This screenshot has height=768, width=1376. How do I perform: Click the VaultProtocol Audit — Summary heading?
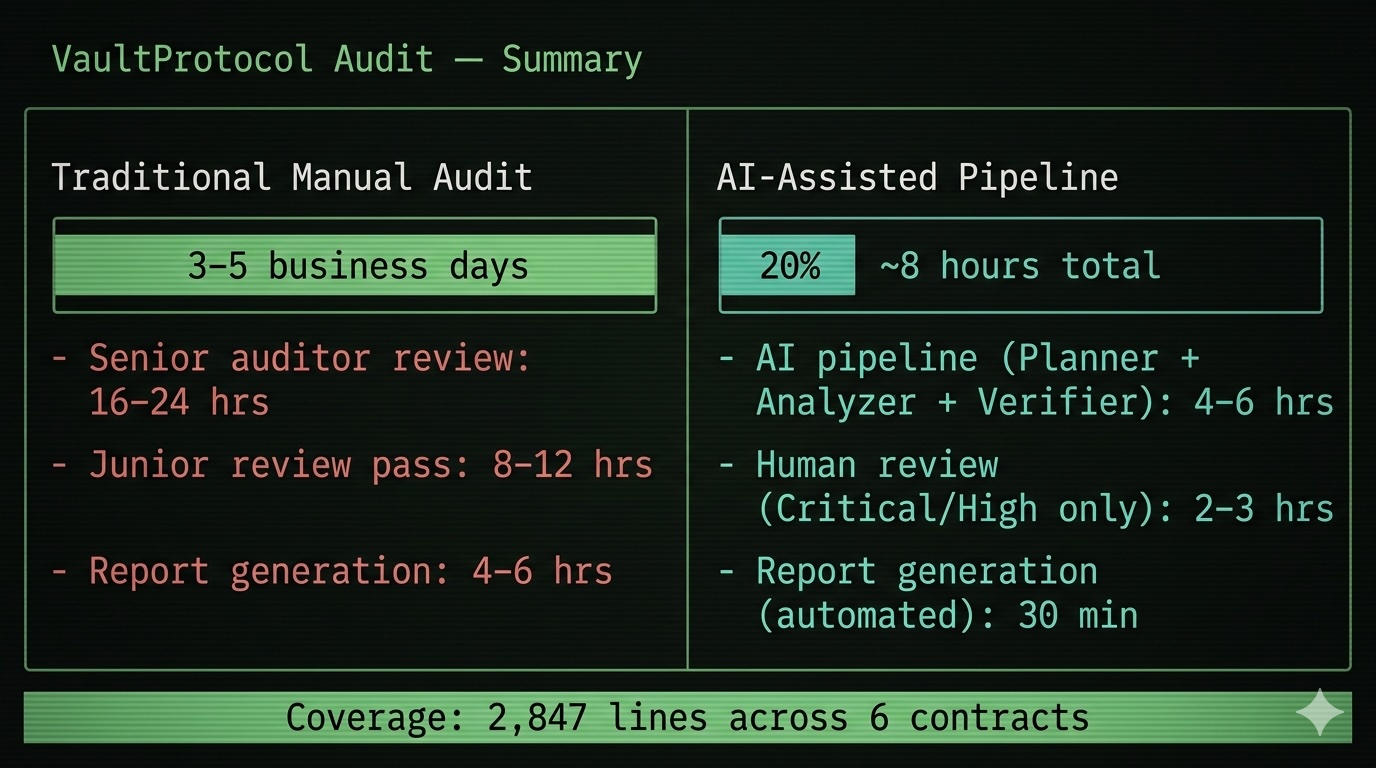(348, 58)
